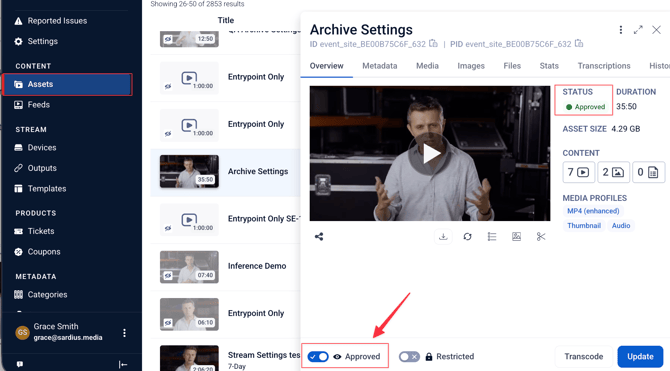The image size is (670, 371).
Task: Click the thumbnail showing 2:06:20 duration
Action: coord(189,358)
